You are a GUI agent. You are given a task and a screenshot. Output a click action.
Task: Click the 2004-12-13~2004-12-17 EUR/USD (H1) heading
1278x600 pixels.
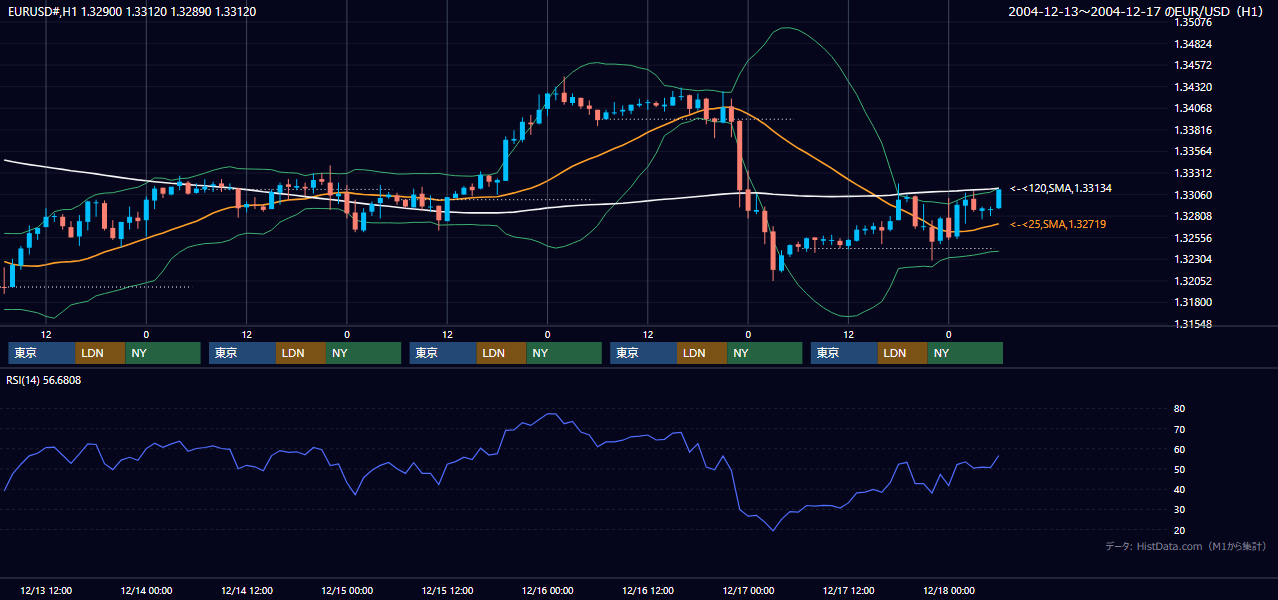pos(1137,11)
